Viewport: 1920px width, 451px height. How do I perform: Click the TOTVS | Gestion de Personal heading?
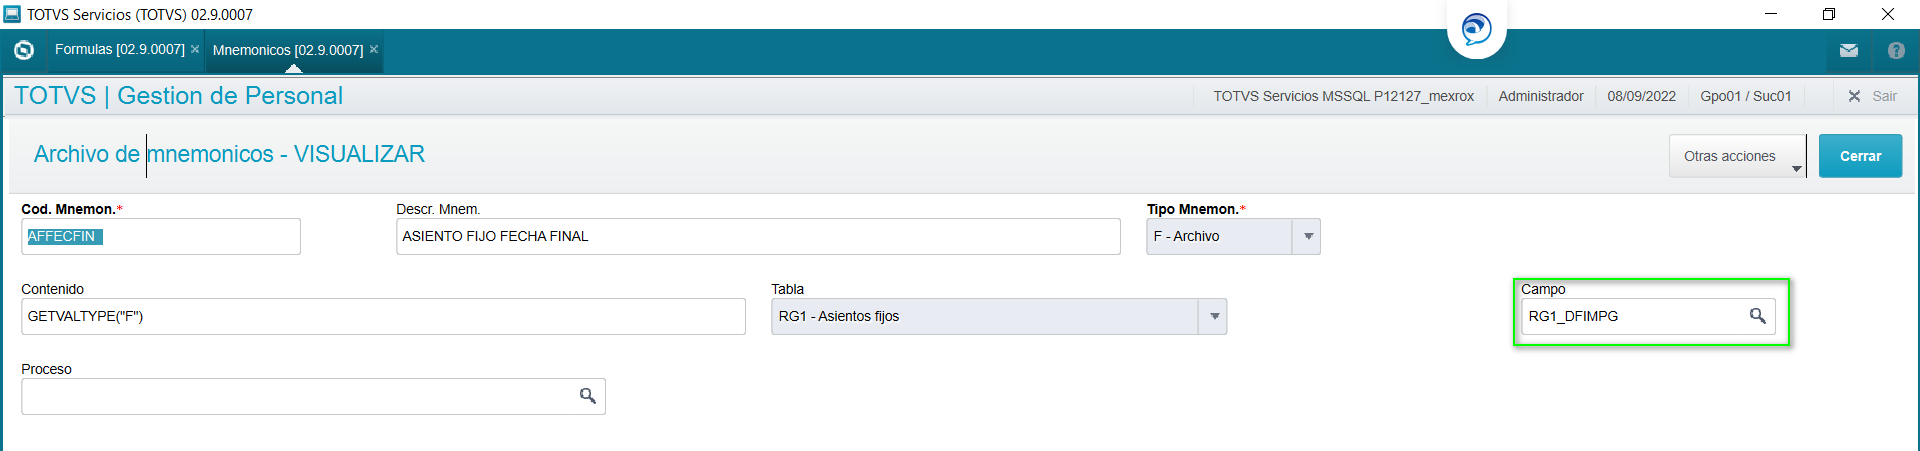[178, 96]
